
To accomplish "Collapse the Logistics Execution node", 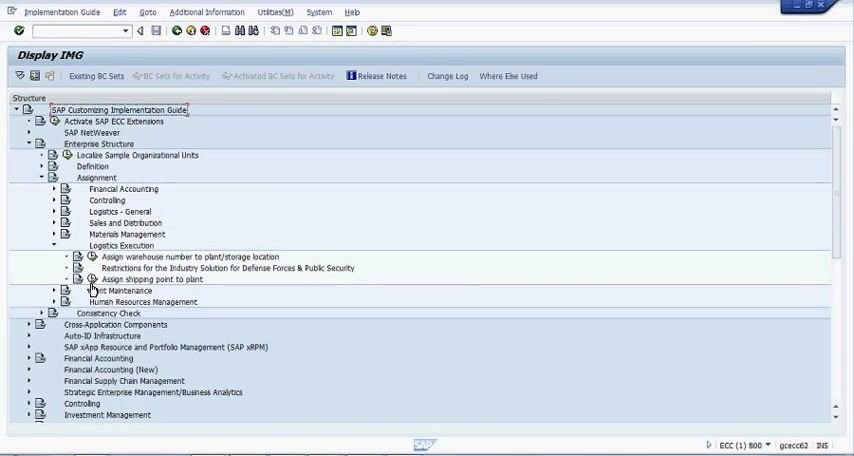I will tap(54, 245).
